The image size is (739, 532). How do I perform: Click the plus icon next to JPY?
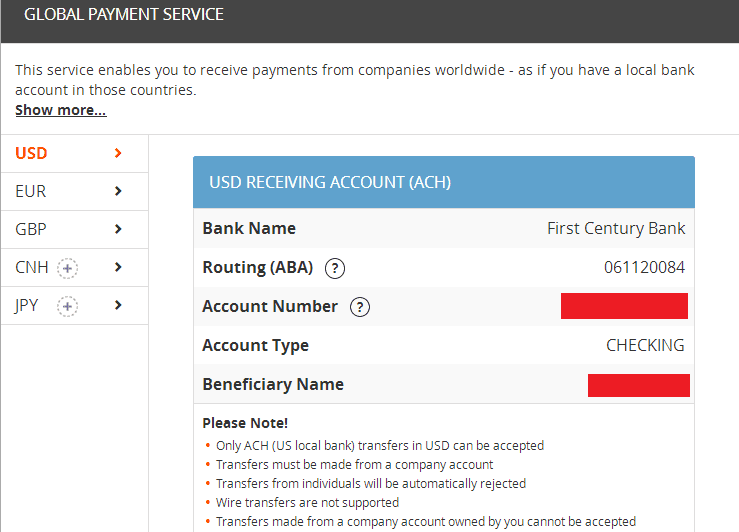pos(67,306)
